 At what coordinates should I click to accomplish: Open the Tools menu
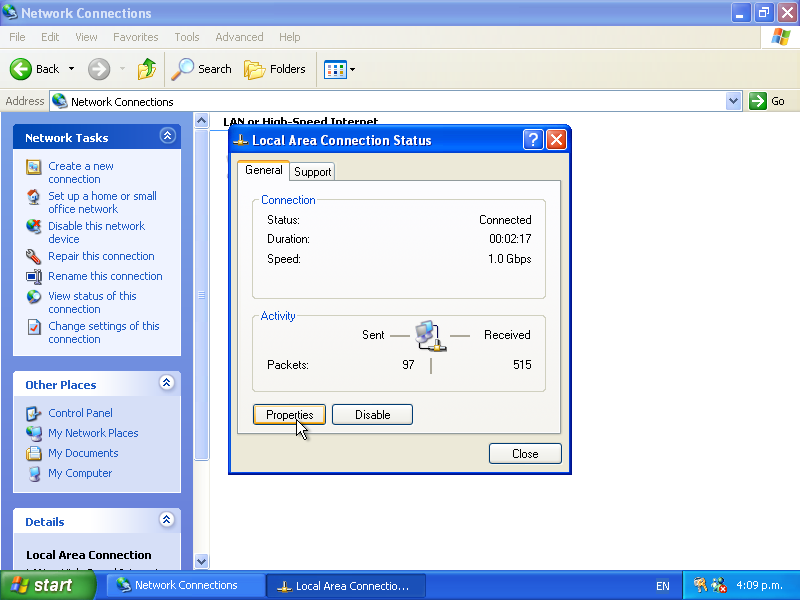(187, 37)
